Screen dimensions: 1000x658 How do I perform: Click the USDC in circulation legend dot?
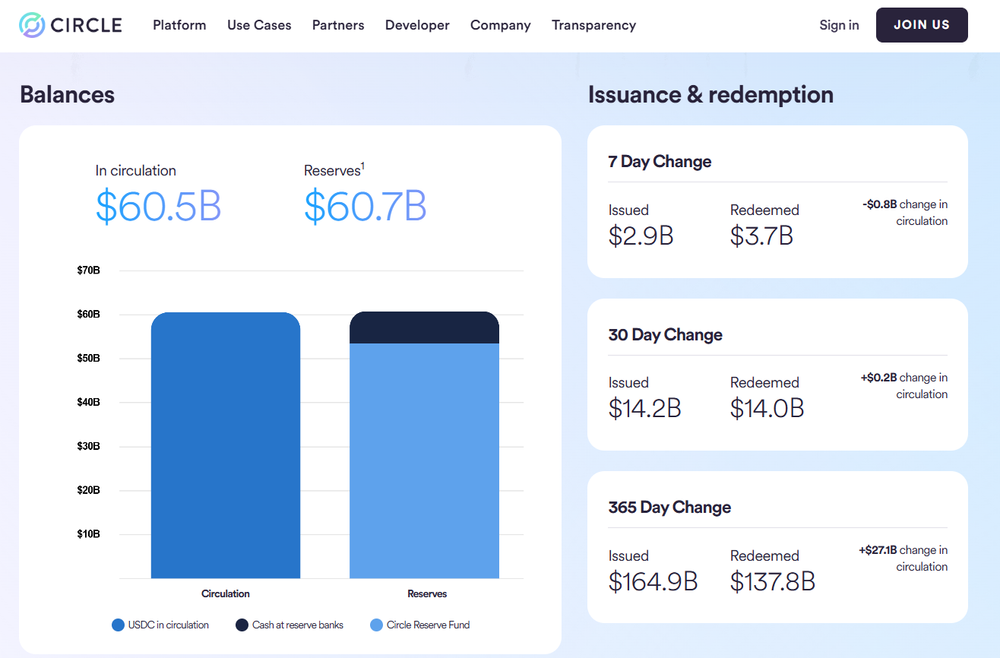118,625
